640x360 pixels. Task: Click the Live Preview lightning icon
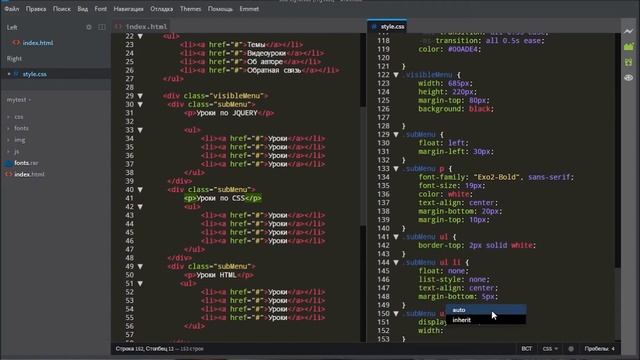click(x=629, y=31)
